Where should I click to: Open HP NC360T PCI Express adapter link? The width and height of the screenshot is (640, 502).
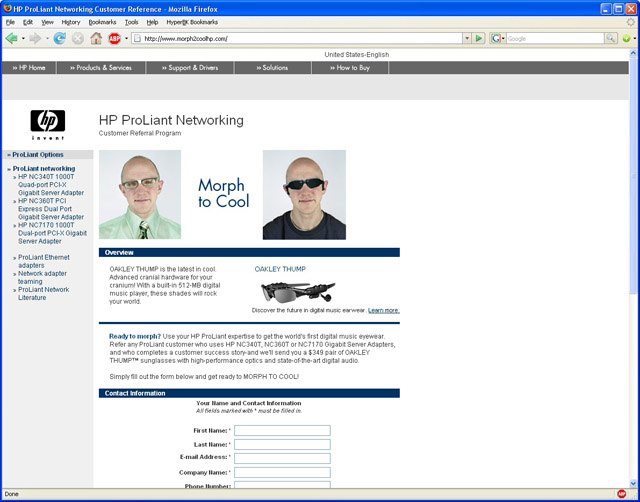tap(51, 209)
